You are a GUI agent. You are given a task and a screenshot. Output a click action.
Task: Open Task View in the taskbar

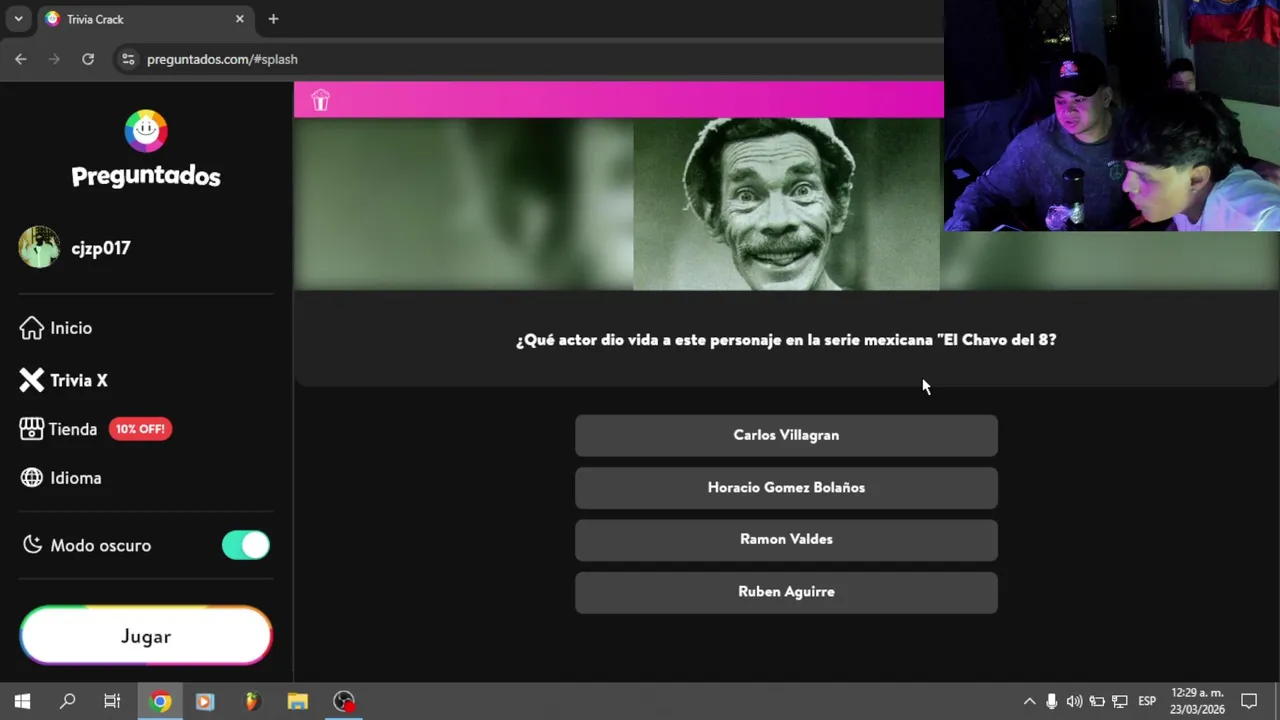pos(112,701)
